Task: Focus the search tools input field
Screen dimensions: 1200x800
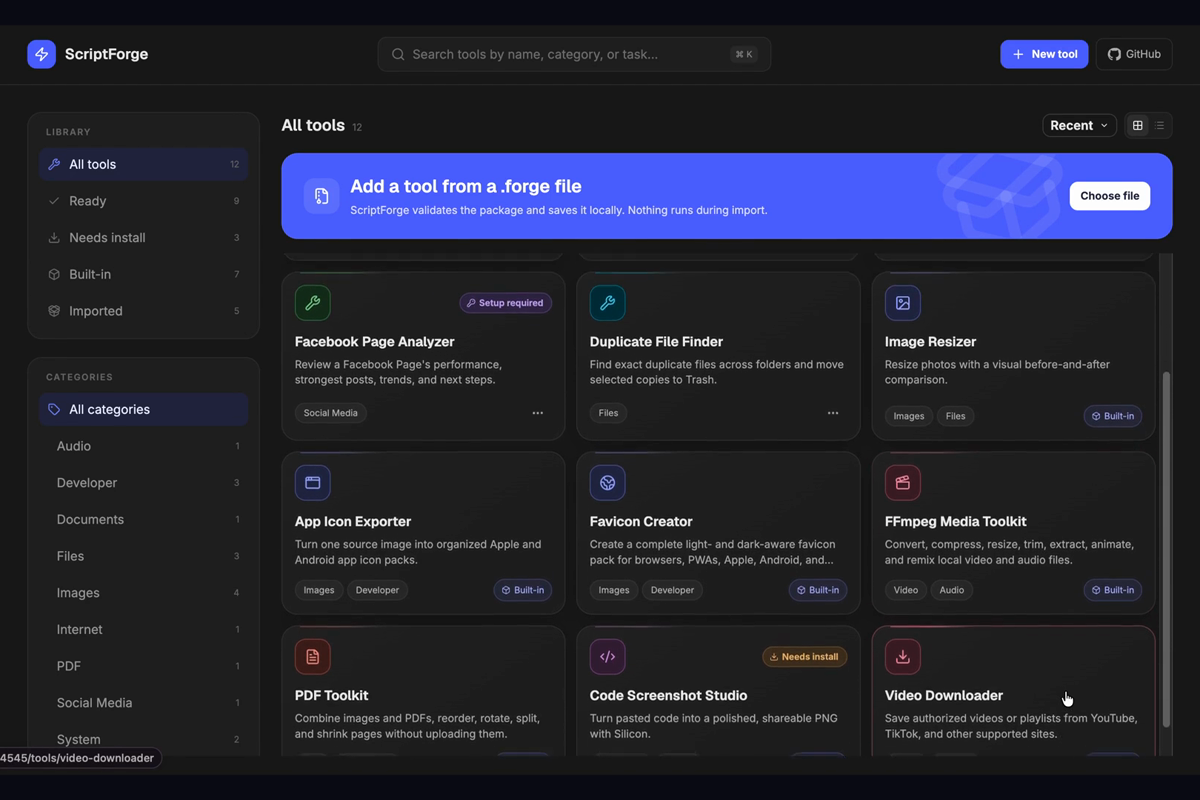Action: tap(574, 54)
